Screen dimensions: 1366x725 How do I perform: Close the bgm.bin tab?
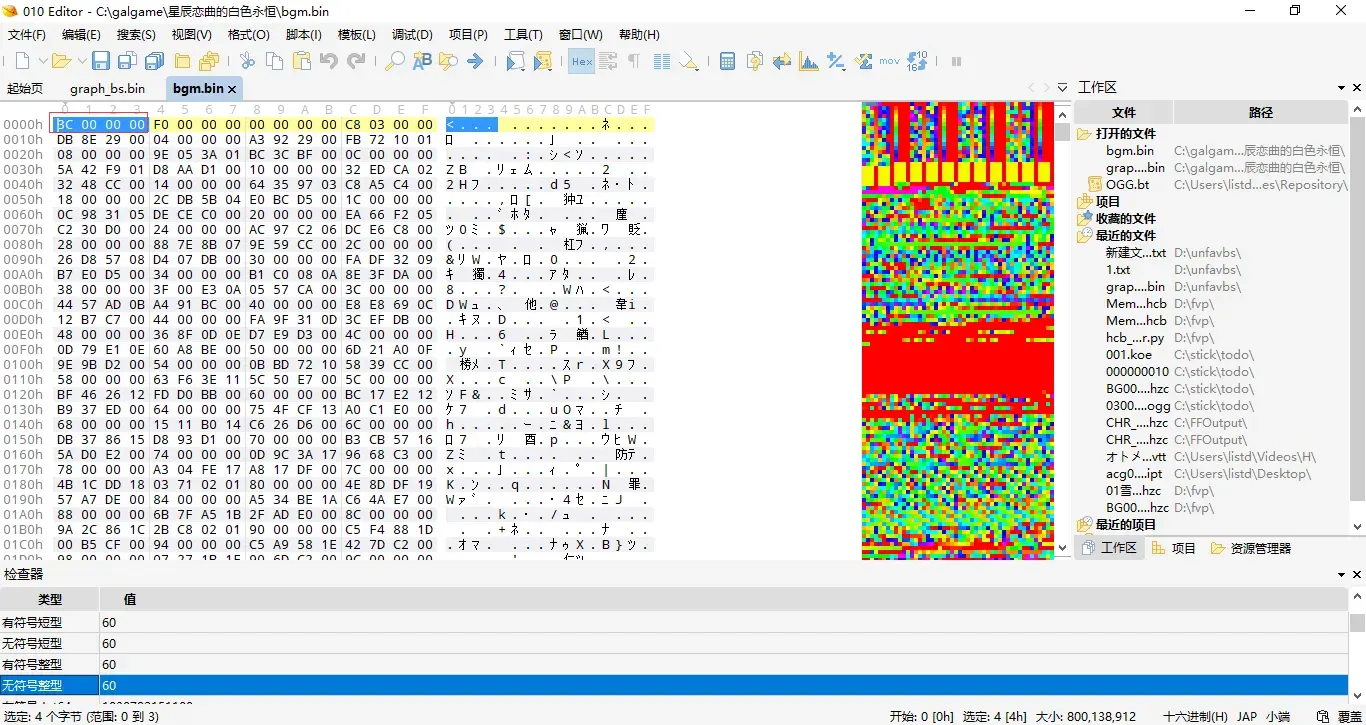(x=232, y=89)
